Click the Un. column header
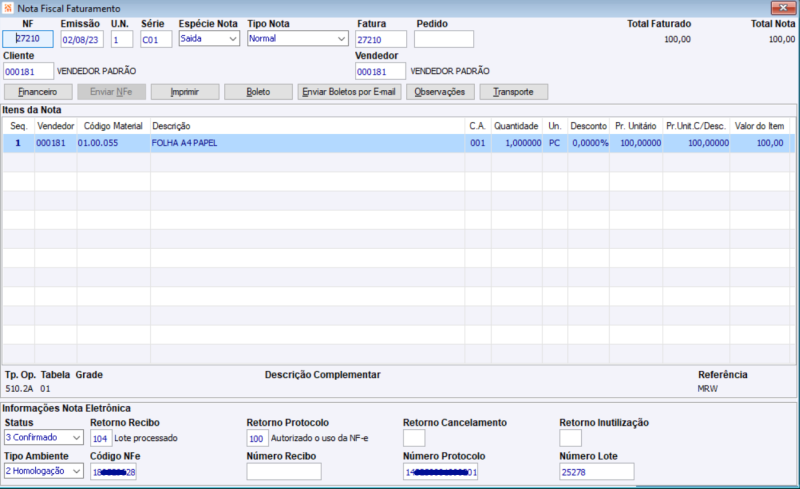 tap(555, 126)
